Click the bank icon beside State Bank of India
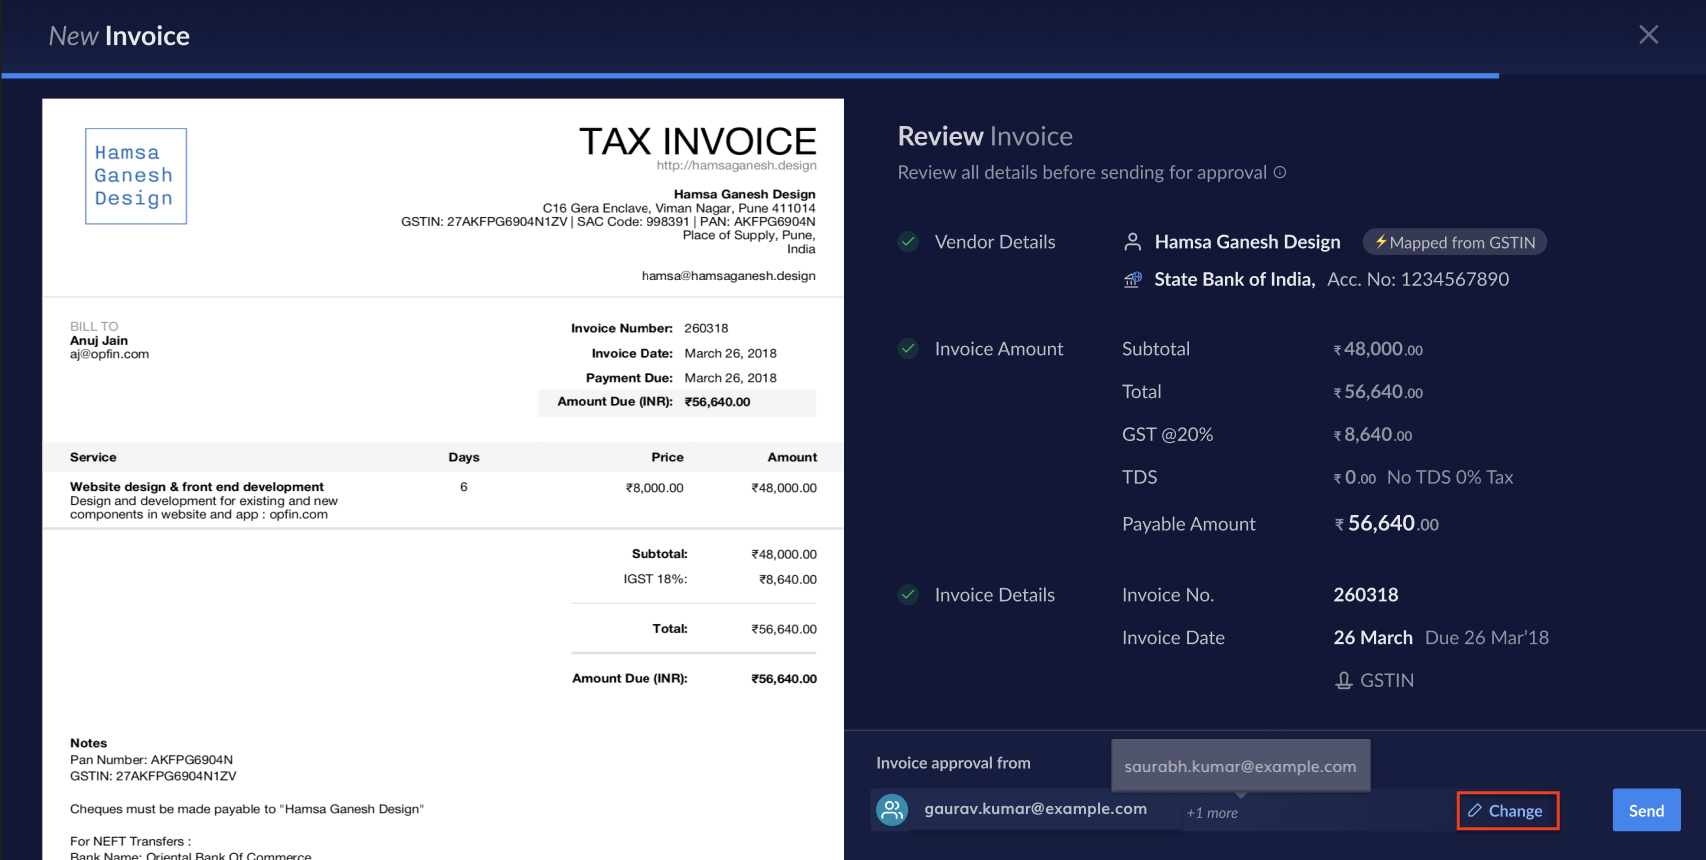Viewport: 1706px width, 860px height. 1132,279
